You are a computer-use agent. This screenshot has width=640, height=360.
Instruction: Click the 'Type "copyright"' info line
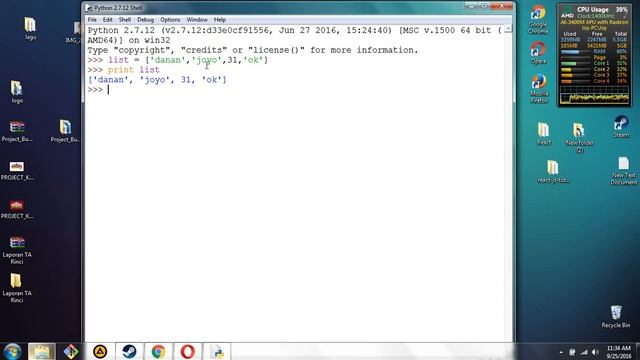(253, 50)
